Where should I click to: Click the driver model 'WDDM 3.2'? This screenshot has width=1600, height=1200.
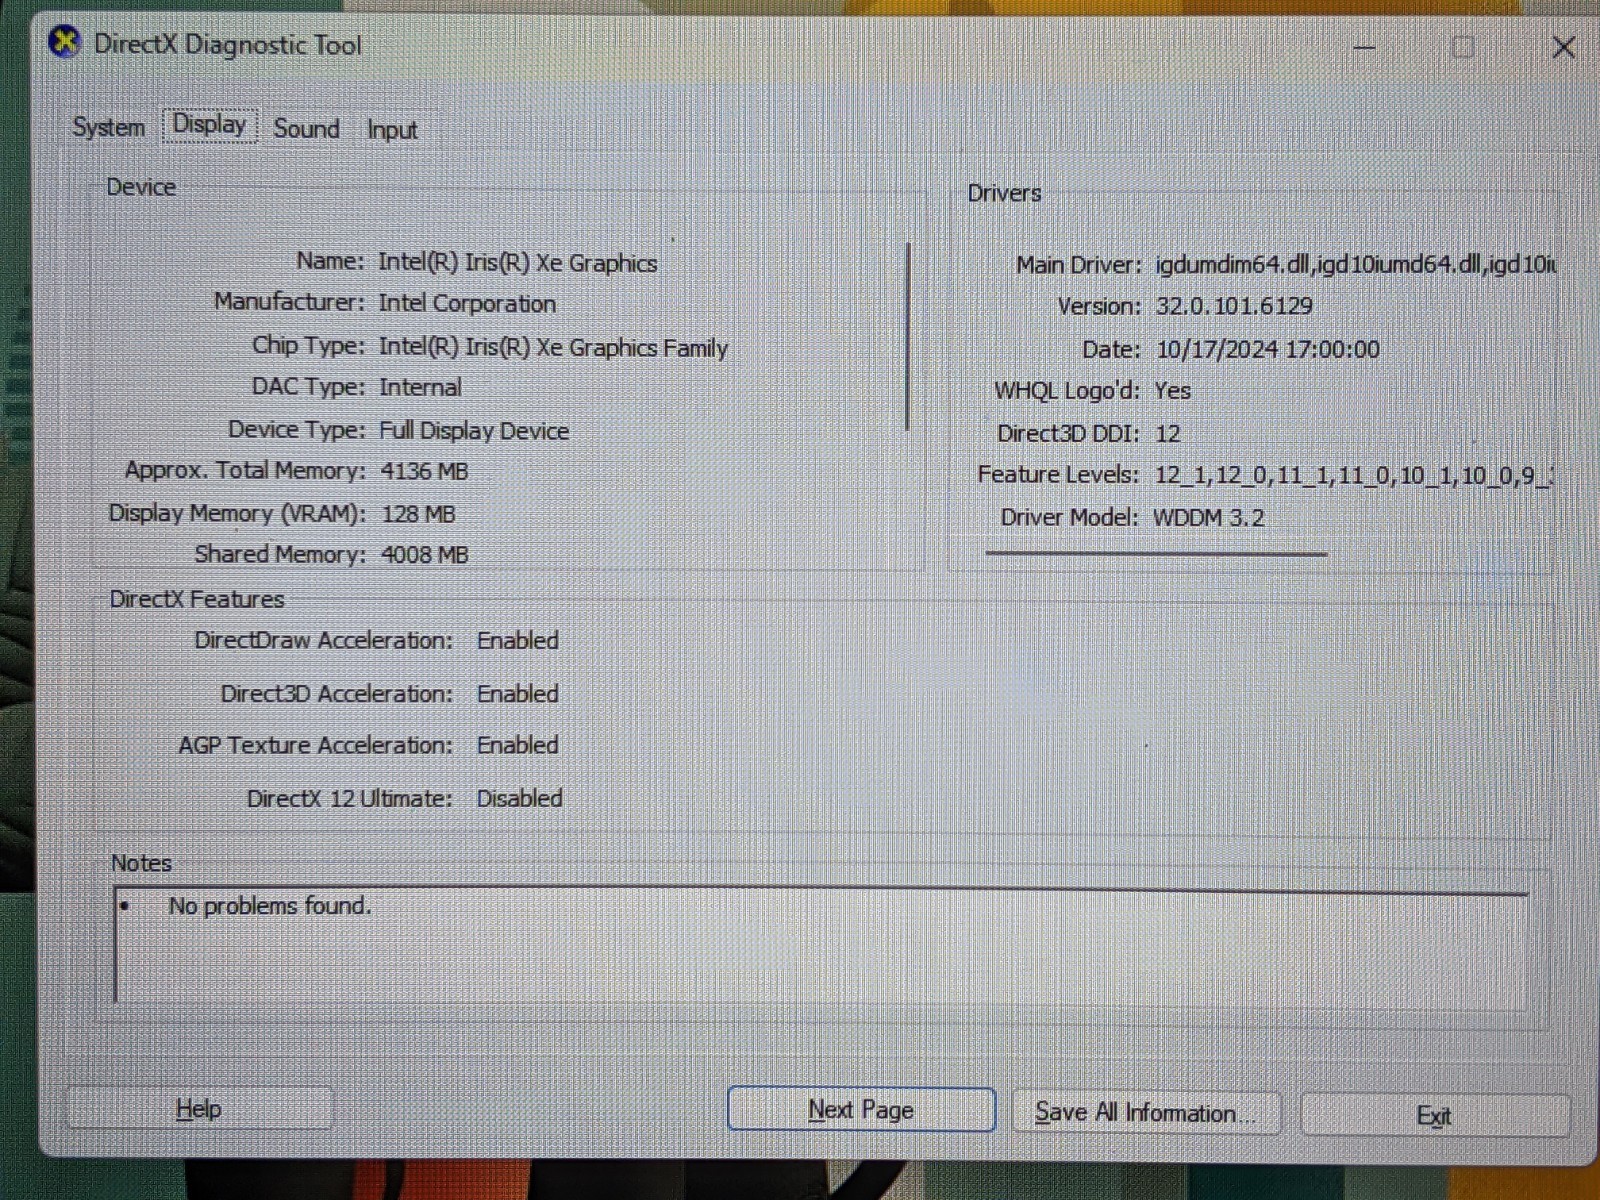[x=1208, y=518]
